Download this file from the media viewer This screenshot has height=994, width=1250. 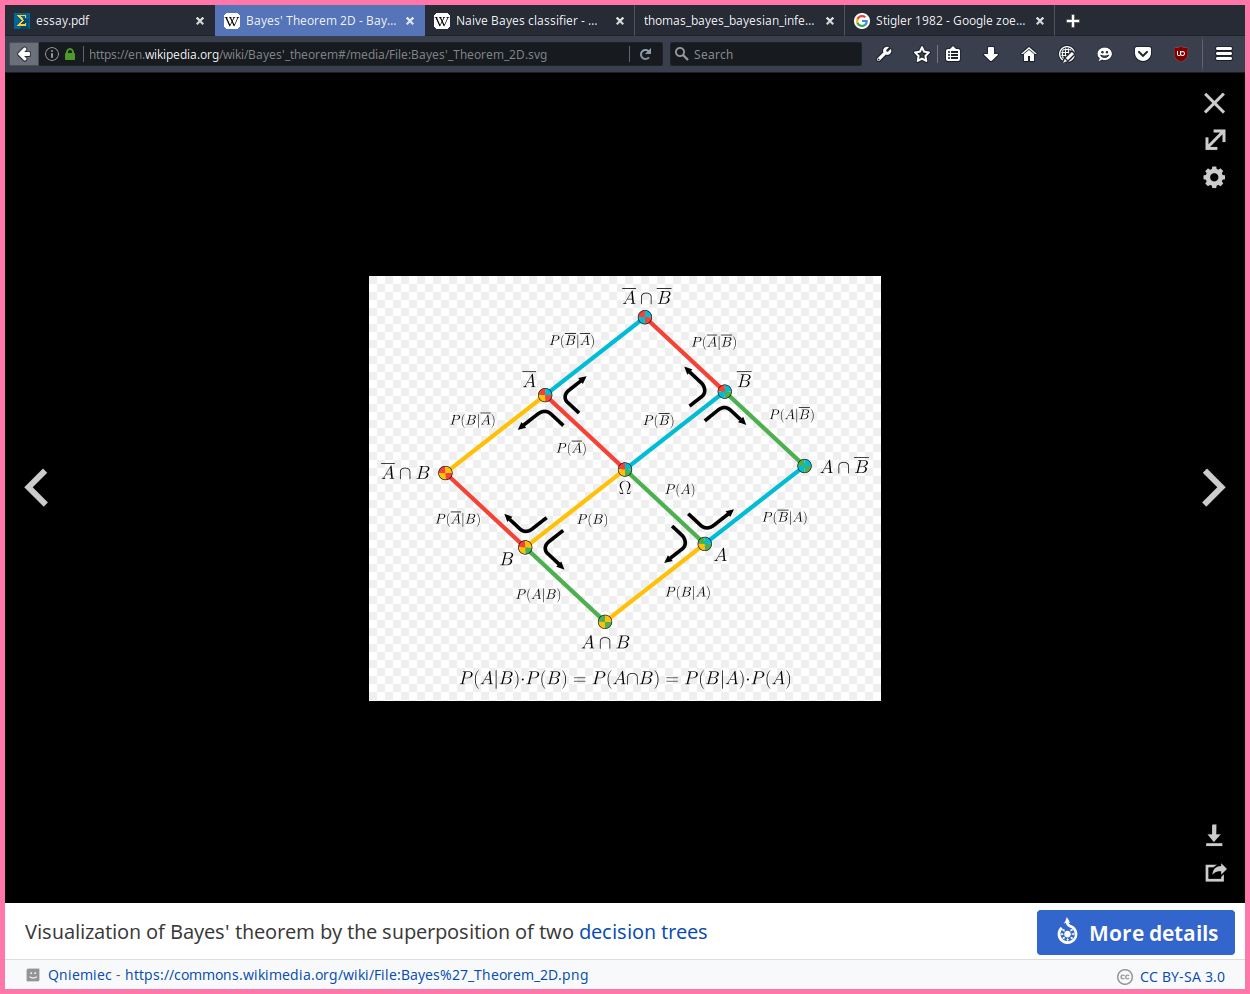pos(1214,835)
